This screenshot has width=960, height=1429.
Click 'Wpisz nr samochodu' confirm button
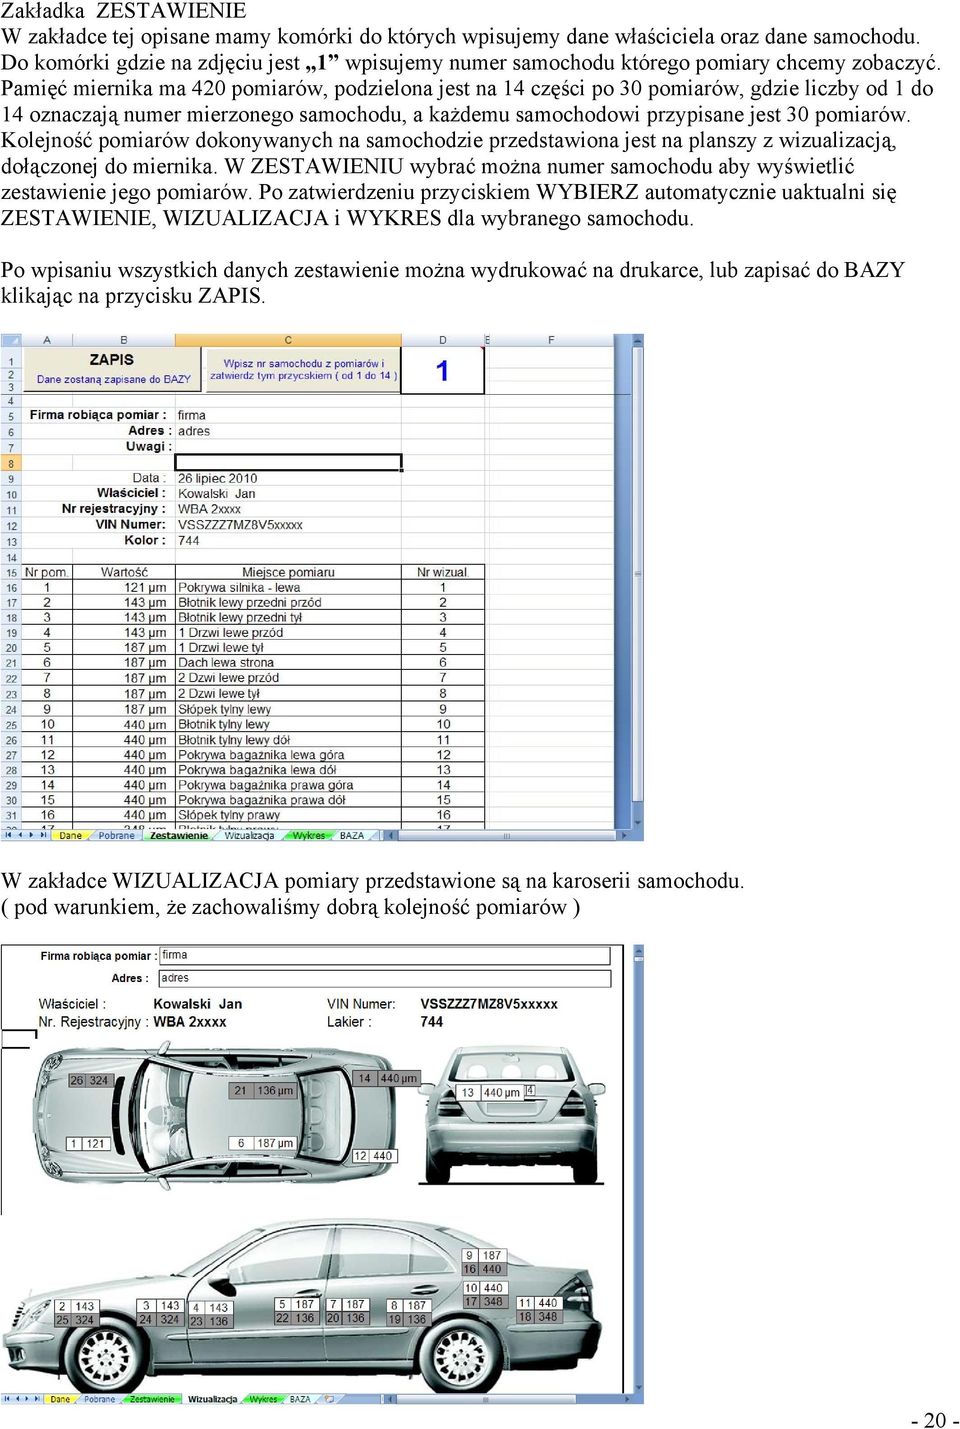302,370
